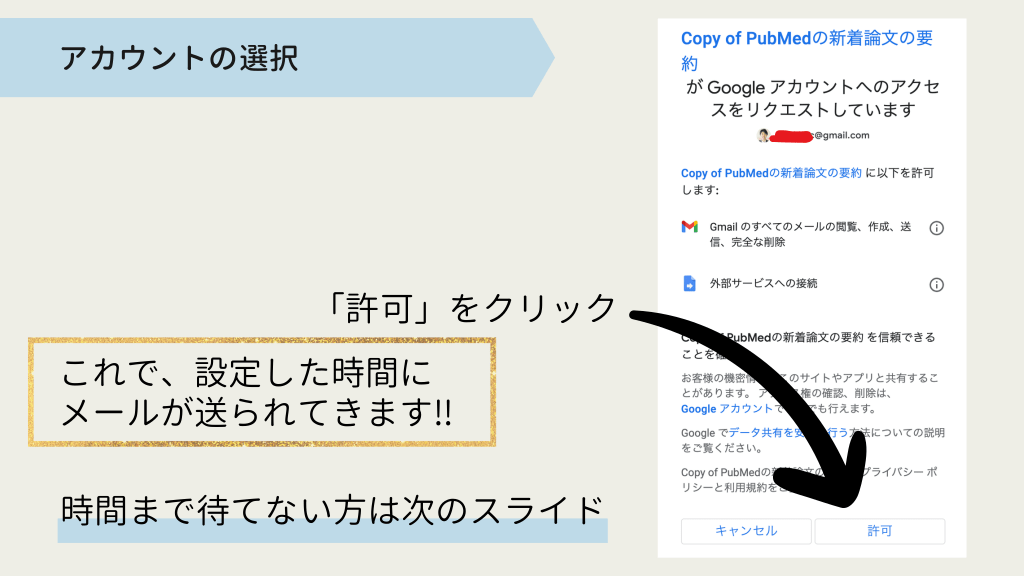This screenshot has height=576, width=1024.
Task: Click the blue external service connection icon
Action: [690, 284]
